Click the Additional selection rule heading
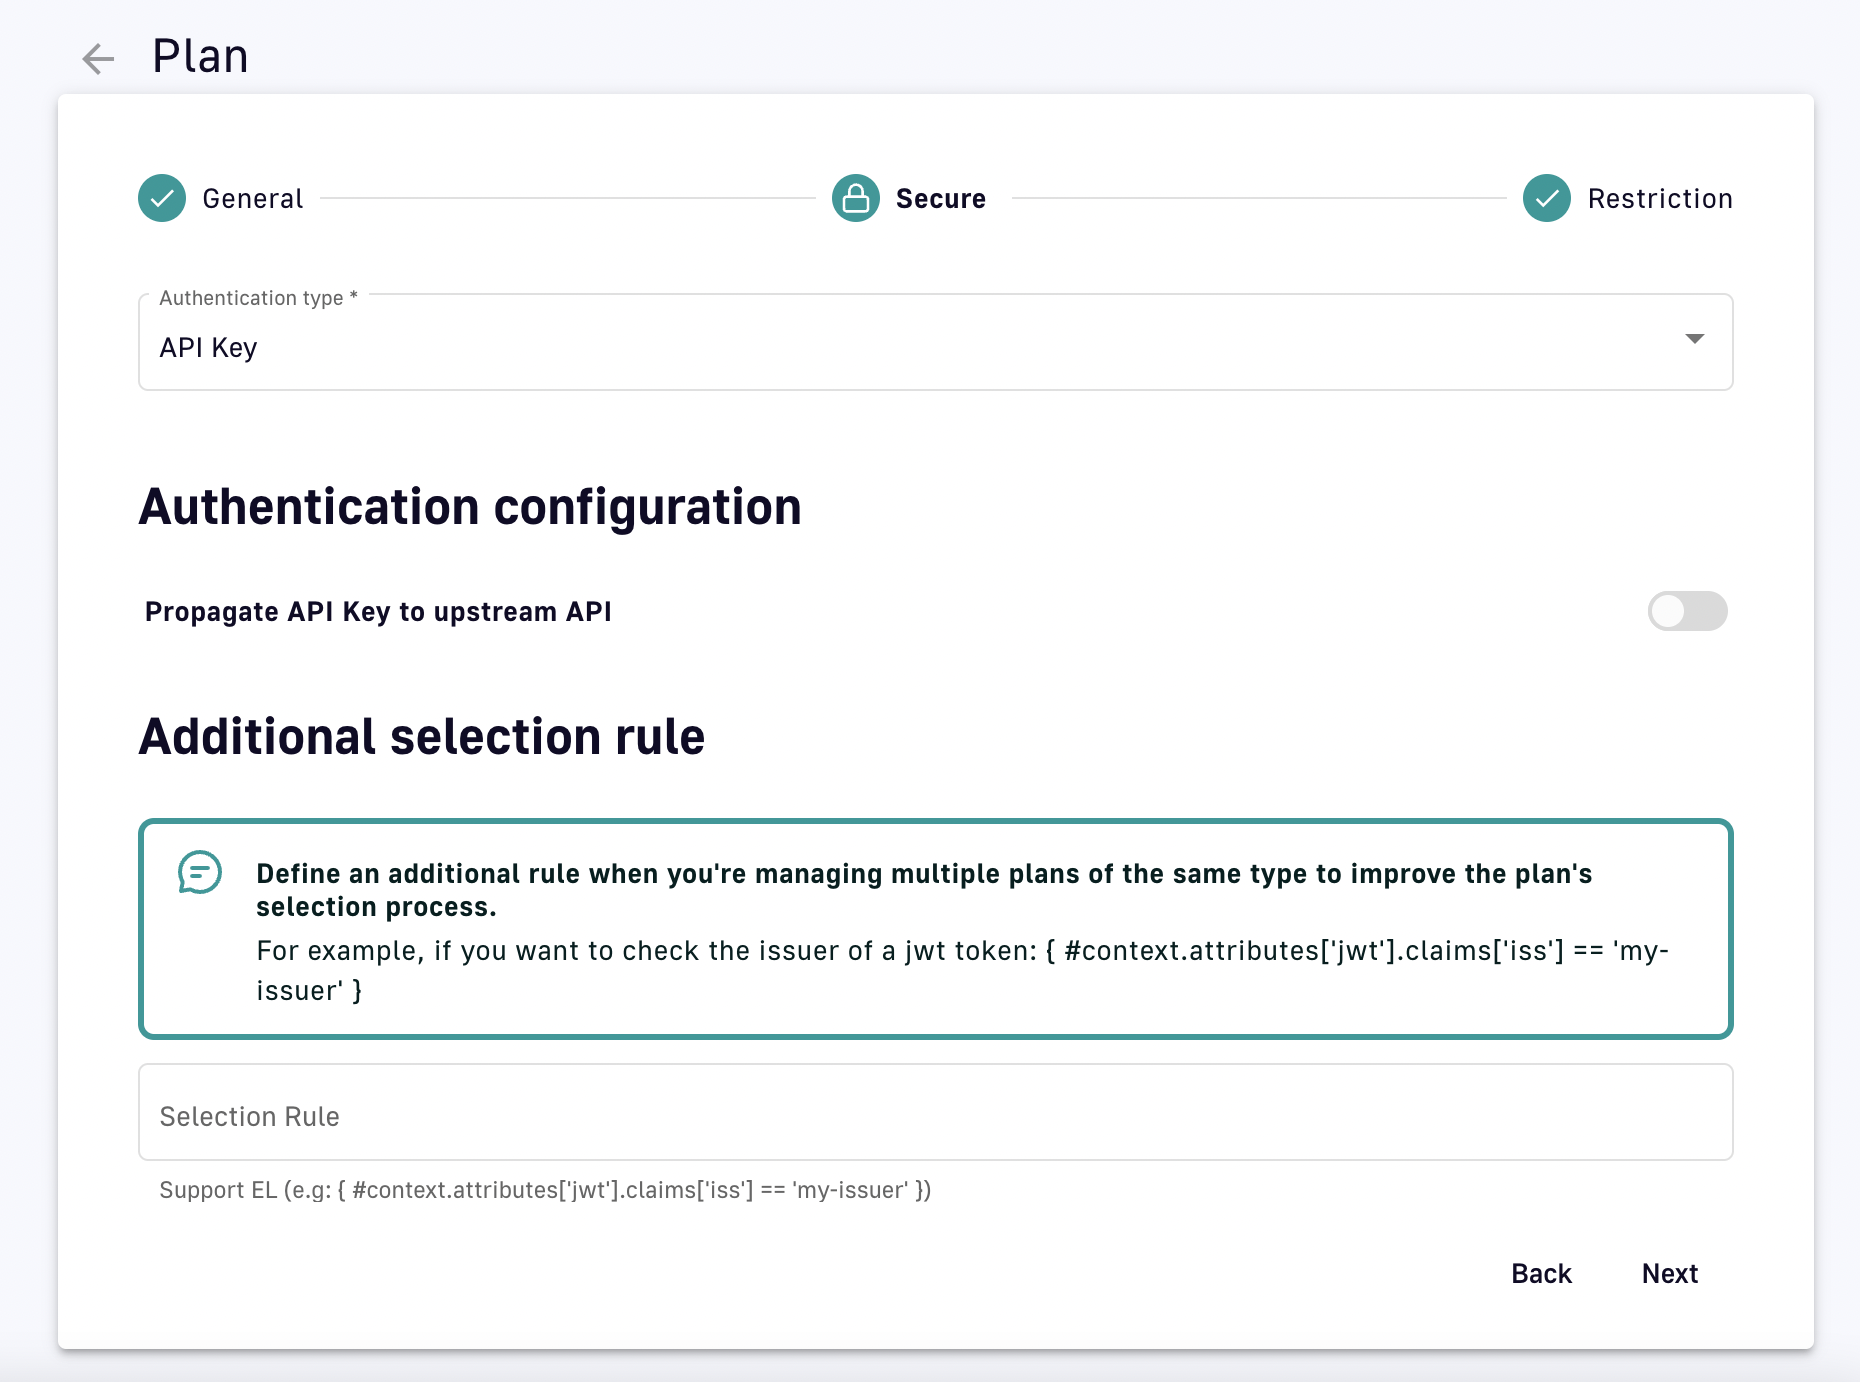Image resolution: width=1860 pixels, height=1382 pixels. [x=422, y=737]
